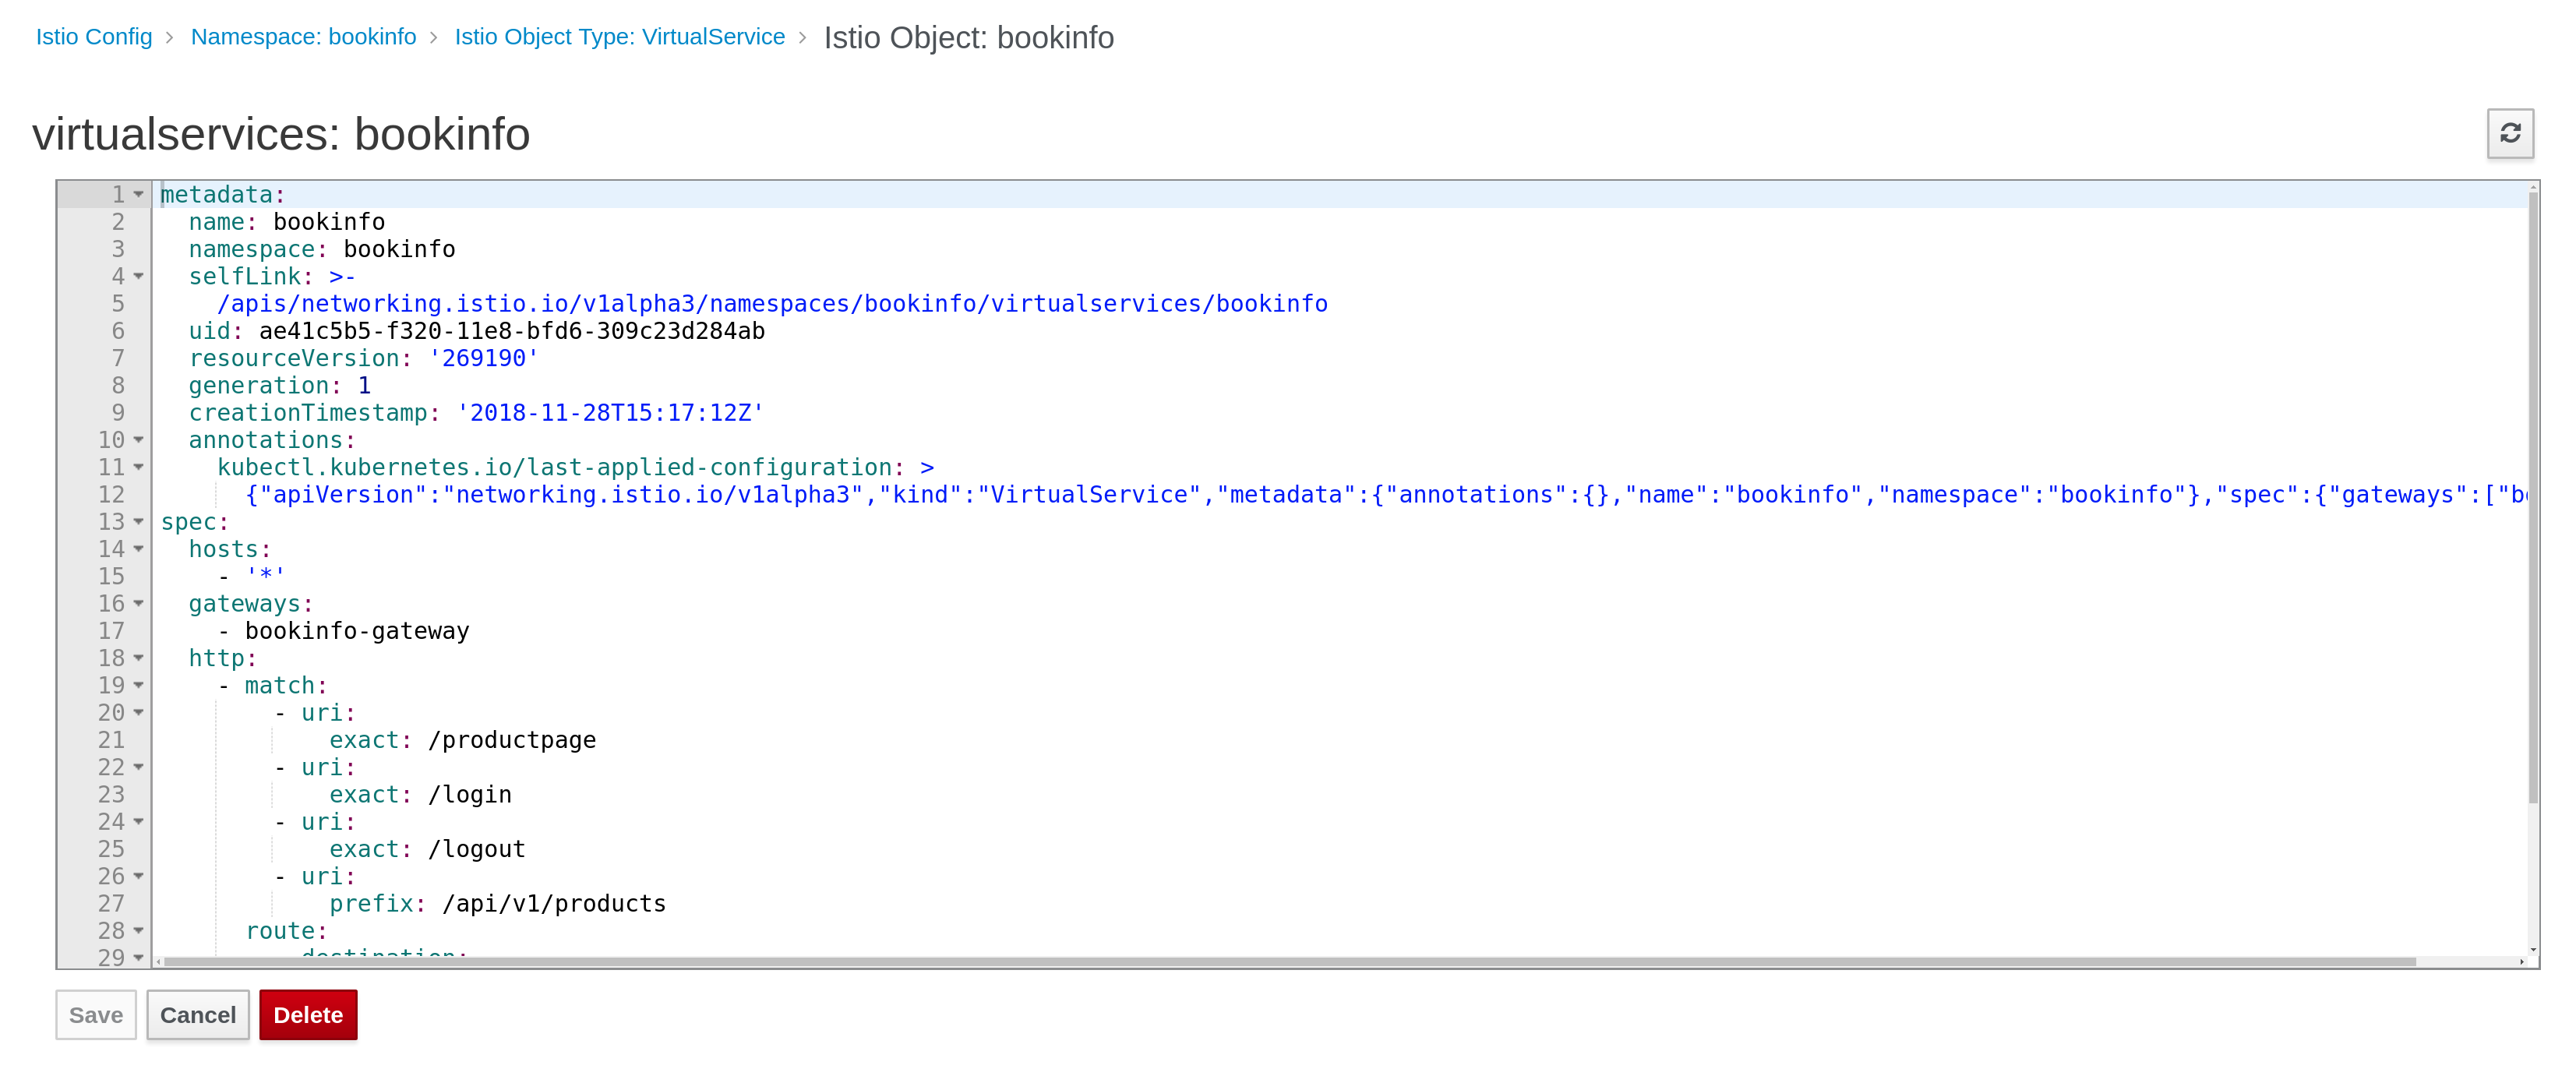
Task: Click the selfLink path value on line 5
Action: [772, 303]
